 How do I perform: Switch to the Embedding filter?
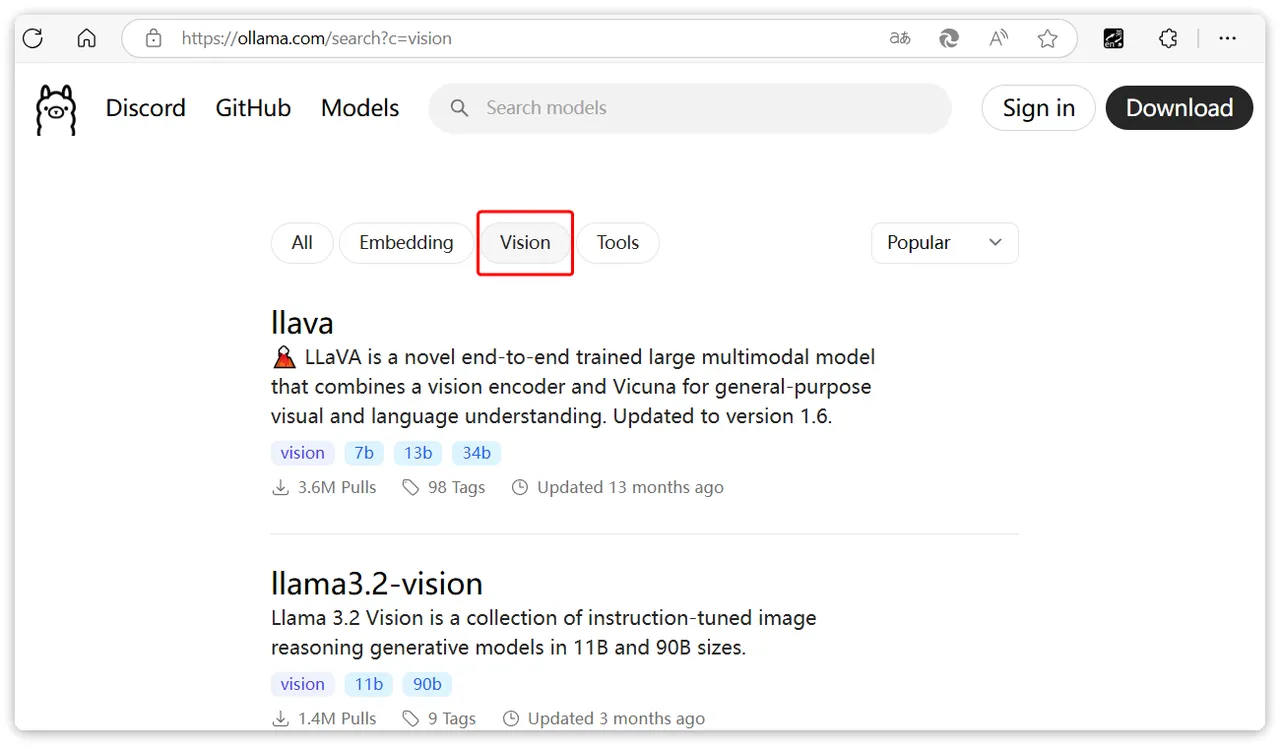tap(406, 243)
